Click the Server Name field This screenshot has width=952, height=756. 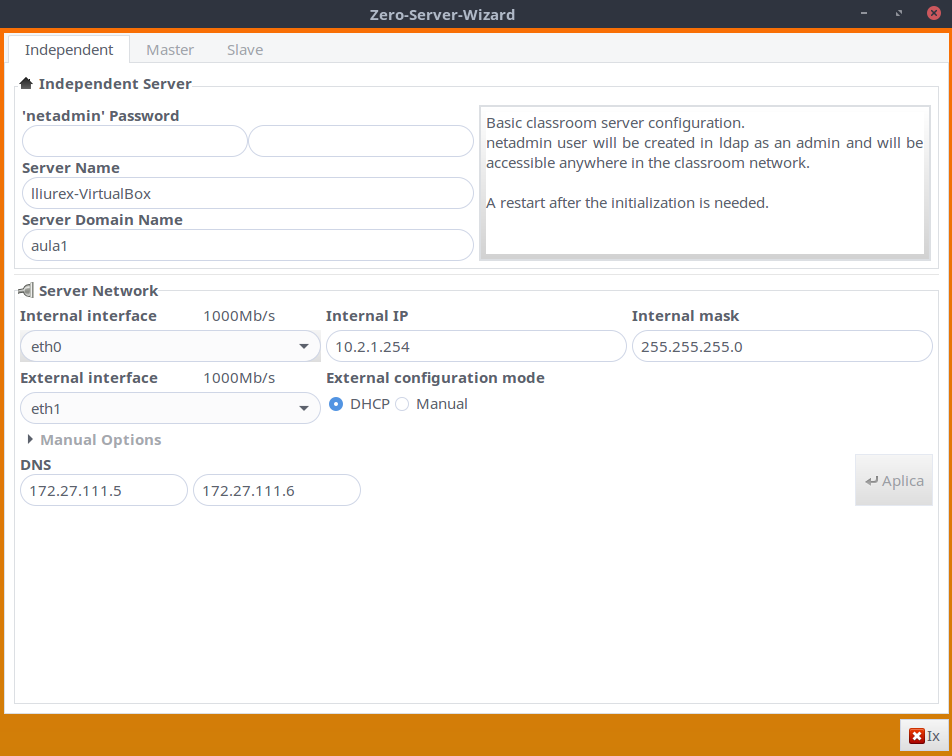pos(246,193)
